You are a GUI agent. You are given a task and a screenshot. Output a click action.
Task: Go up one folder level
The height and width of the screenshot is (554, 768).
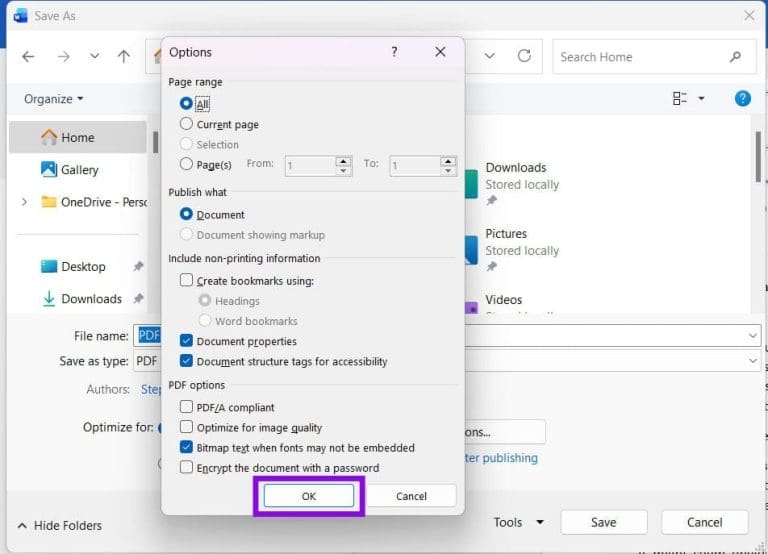coord(123,56)
